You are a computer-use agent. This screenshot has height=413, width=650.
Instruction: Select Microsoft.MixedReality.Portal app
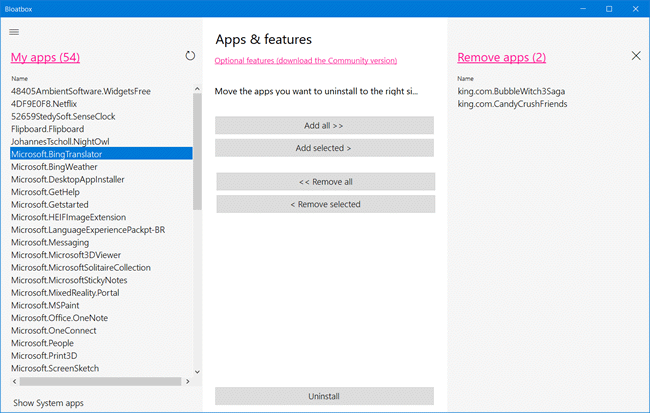click(101, 292)
